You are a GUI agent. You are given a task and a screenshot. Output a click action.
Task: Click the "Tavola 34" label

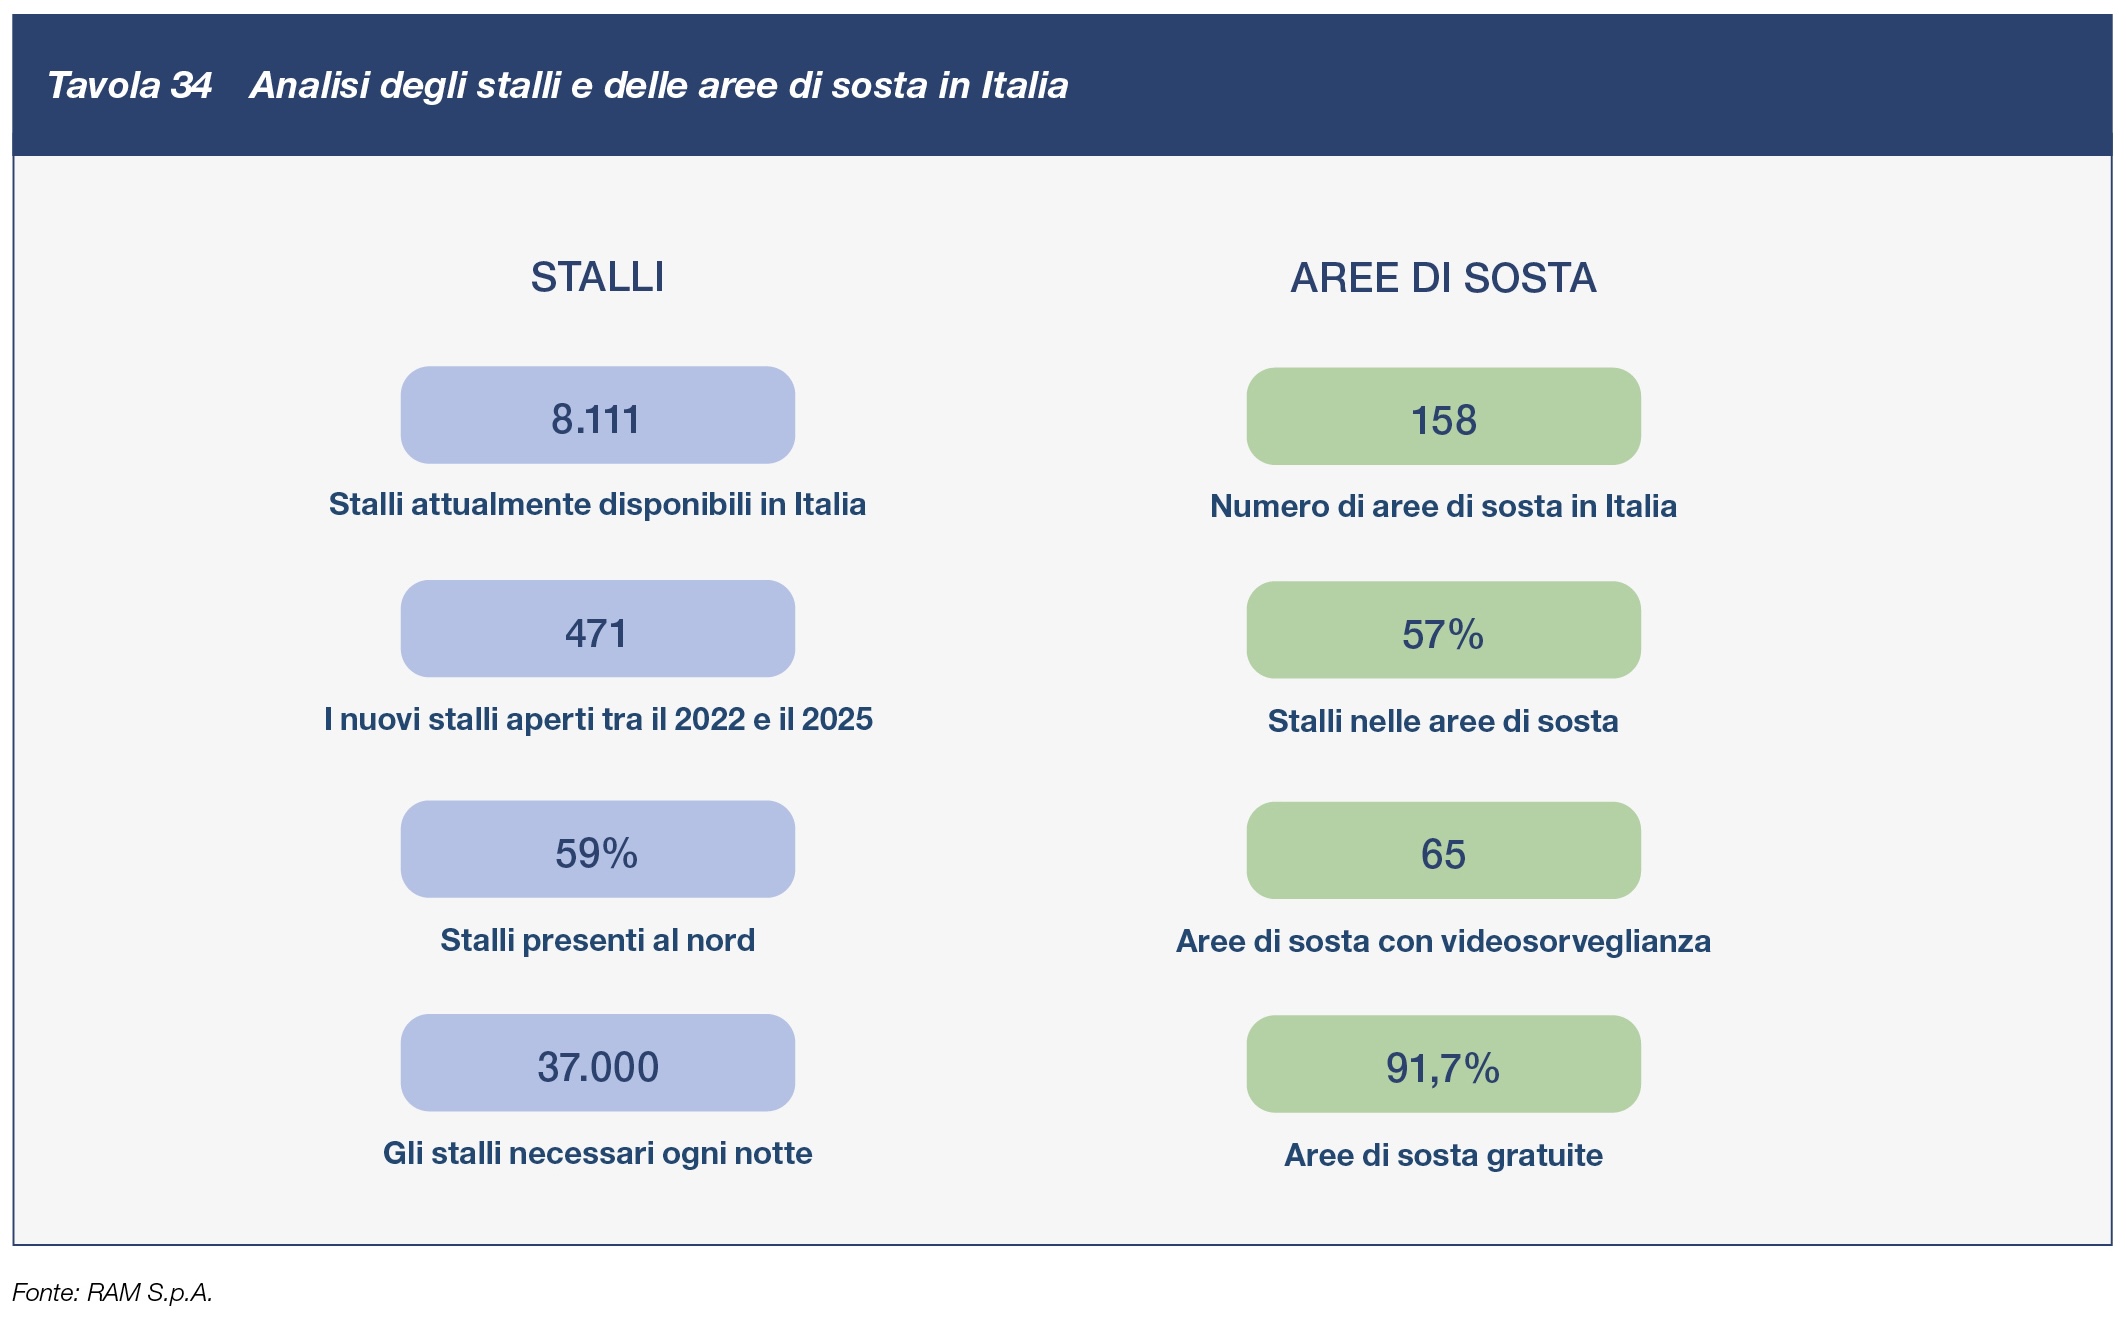(129, 86)
